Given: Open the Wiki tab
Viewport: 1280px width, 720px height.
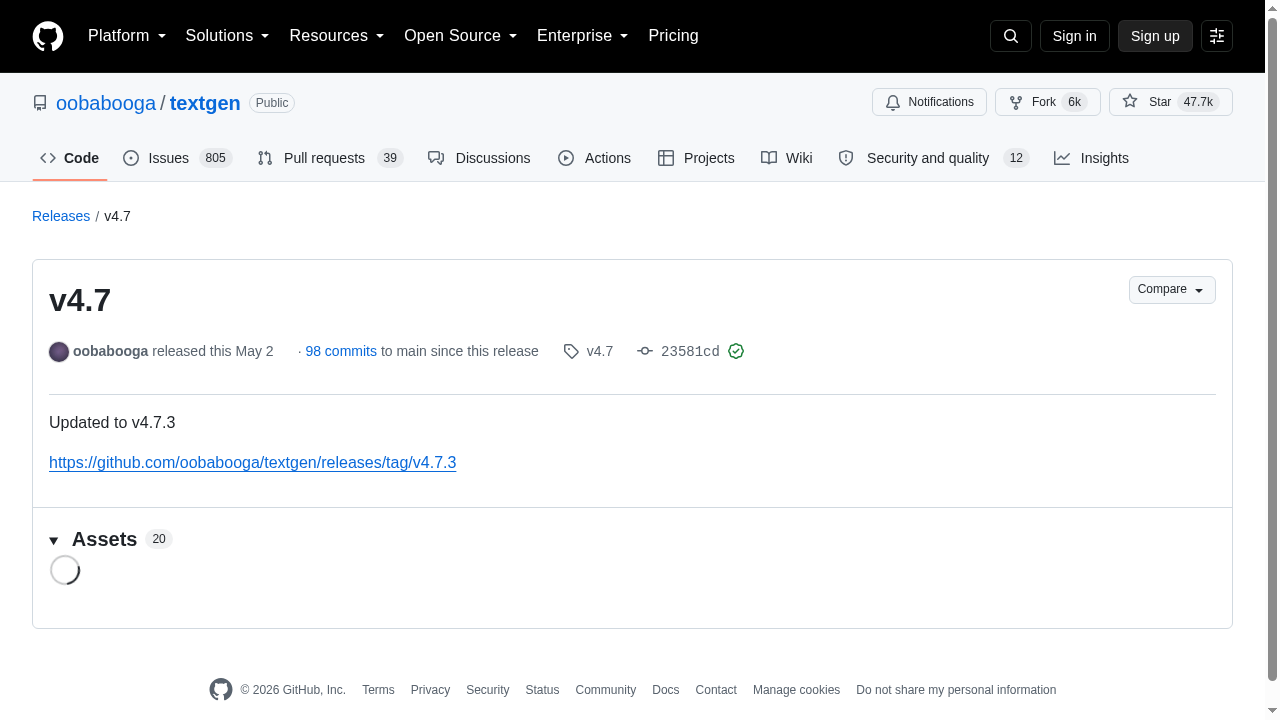Looking at the screenshot, I should [786, 158].
